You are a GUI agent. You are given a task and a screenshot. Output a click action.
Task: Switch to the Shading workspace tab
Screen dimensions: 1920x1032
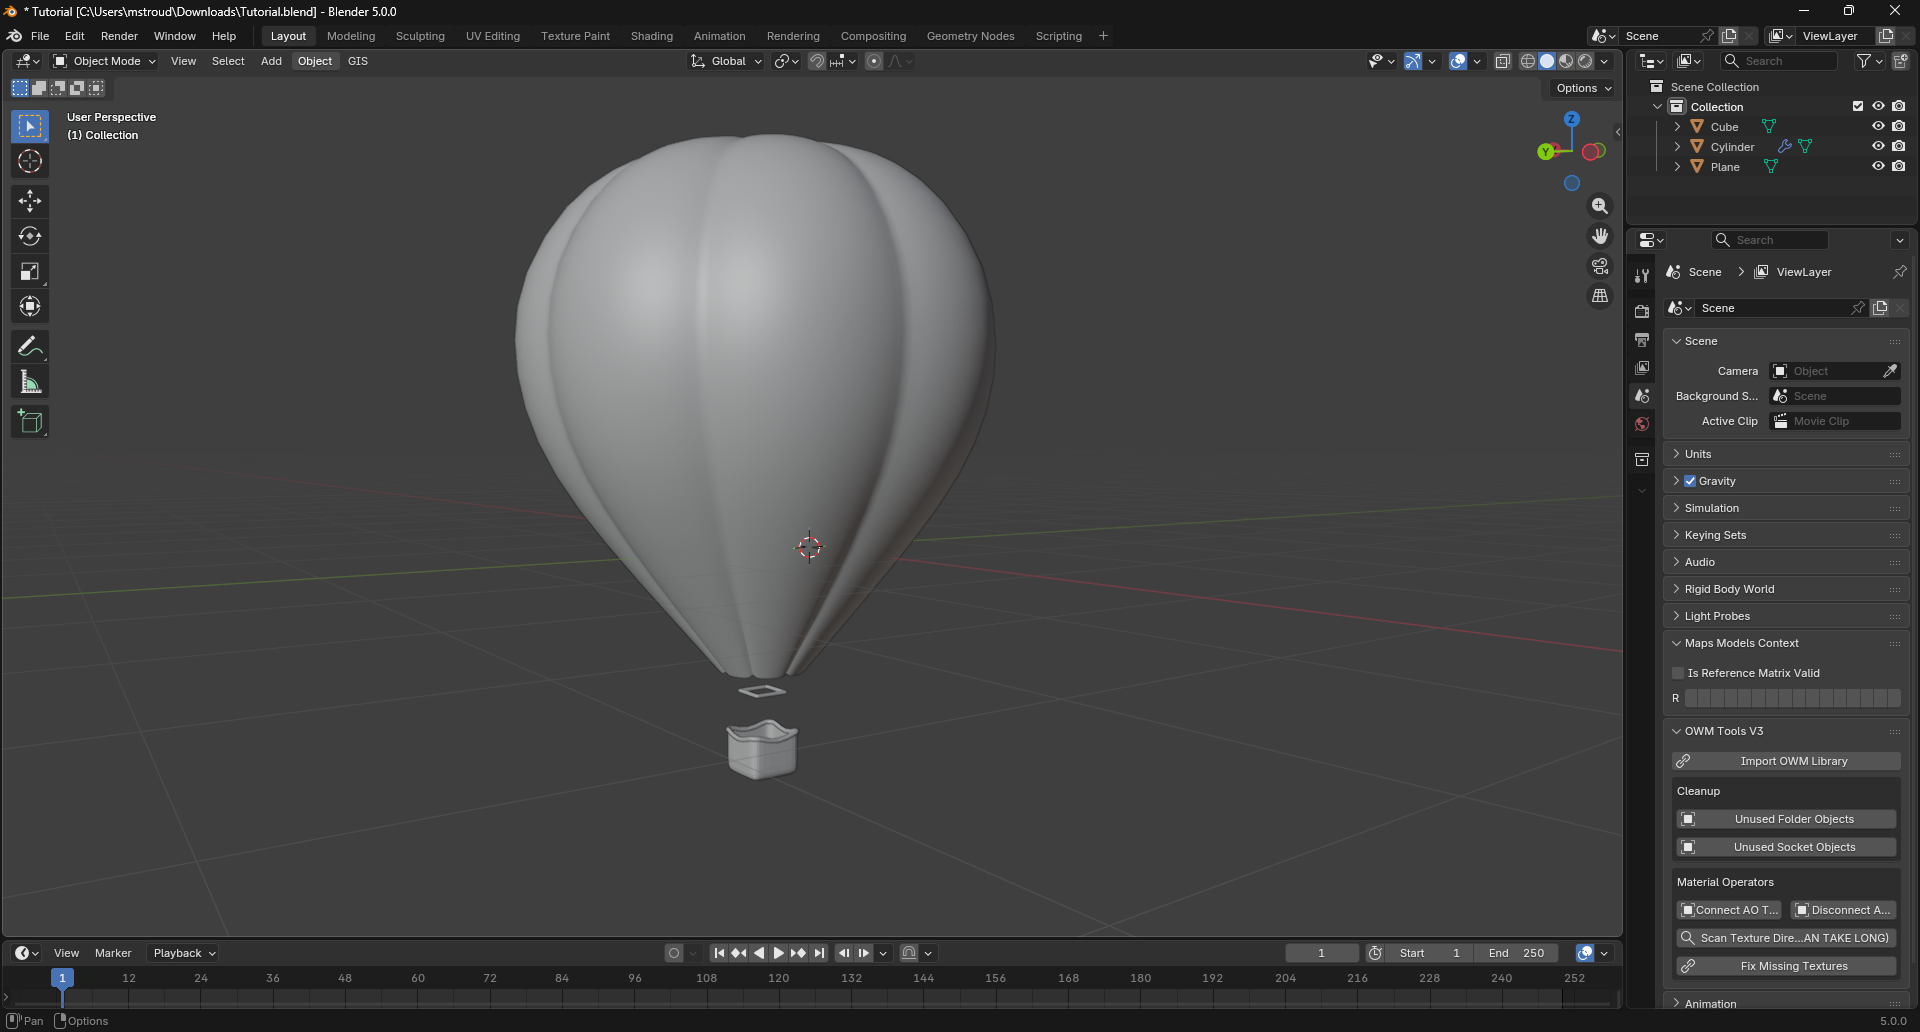pos(652,36)
